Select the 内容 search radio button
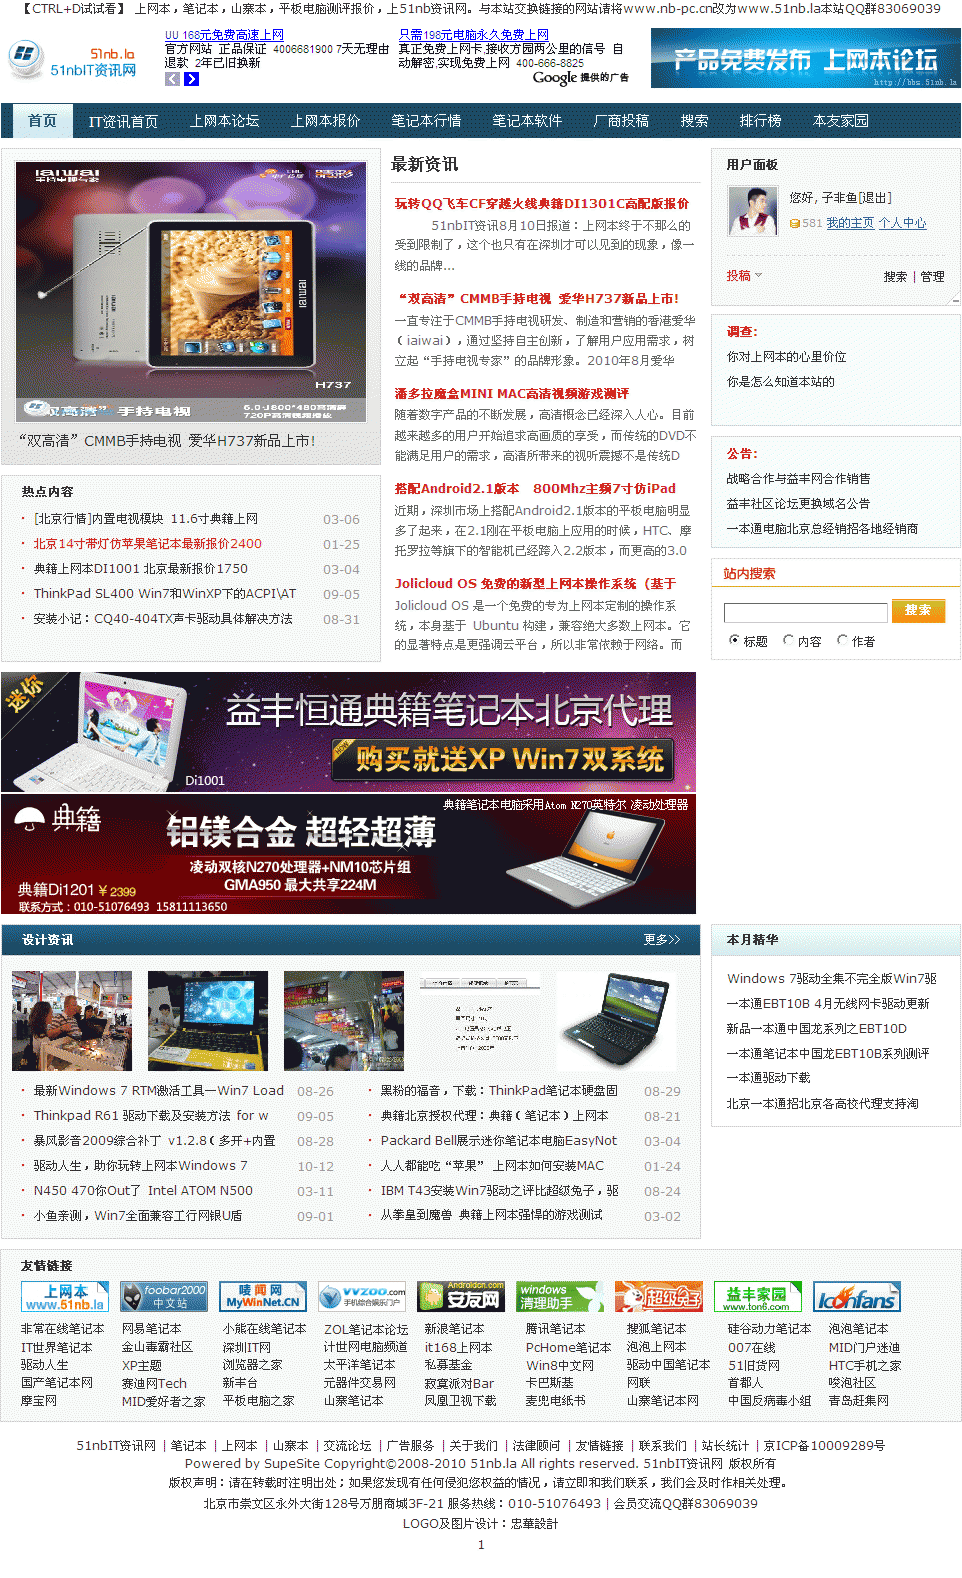 [x=788, y=640]
